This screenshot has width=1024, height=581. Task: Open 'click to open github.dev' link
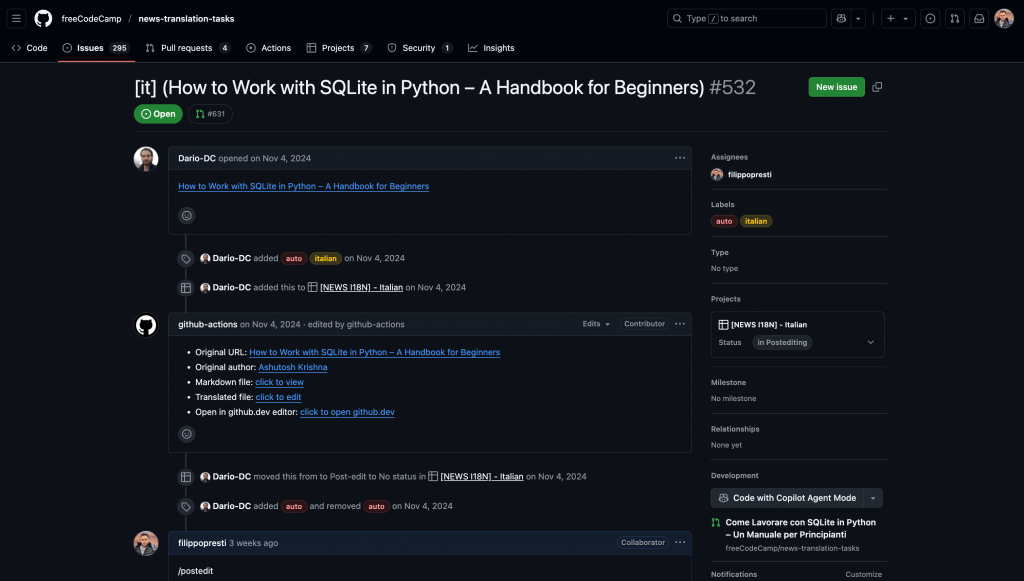click(x=347, y=412)
